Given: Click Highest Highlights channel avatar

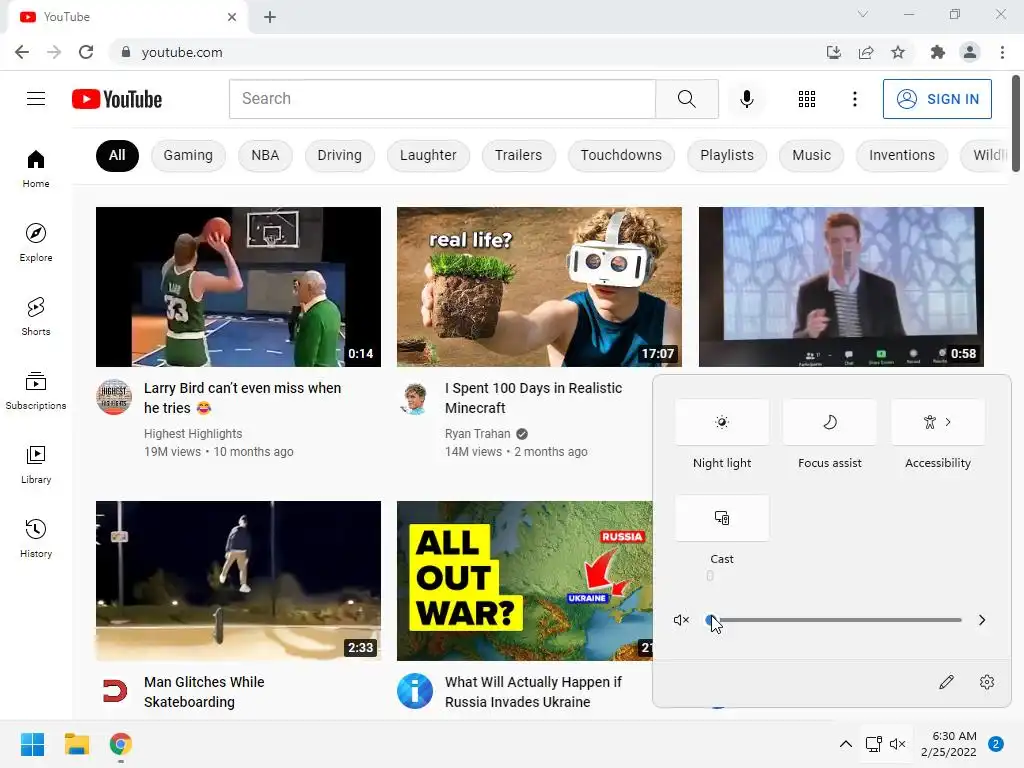Looking at the screenshot, I should (x=114, y=397).
